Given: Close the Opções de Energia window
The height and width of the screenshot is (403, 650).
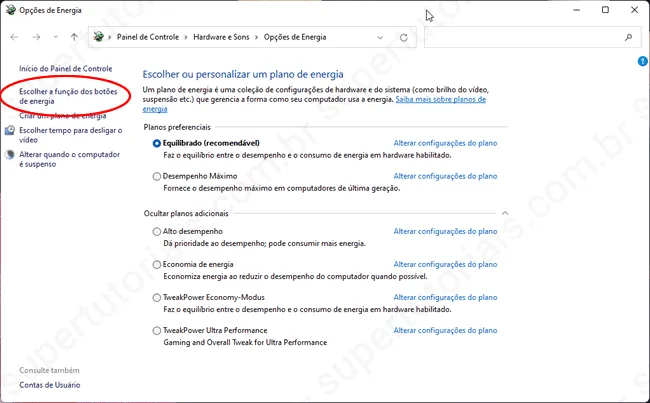Looking at the screenshot, I should click(x=634, y=10).
